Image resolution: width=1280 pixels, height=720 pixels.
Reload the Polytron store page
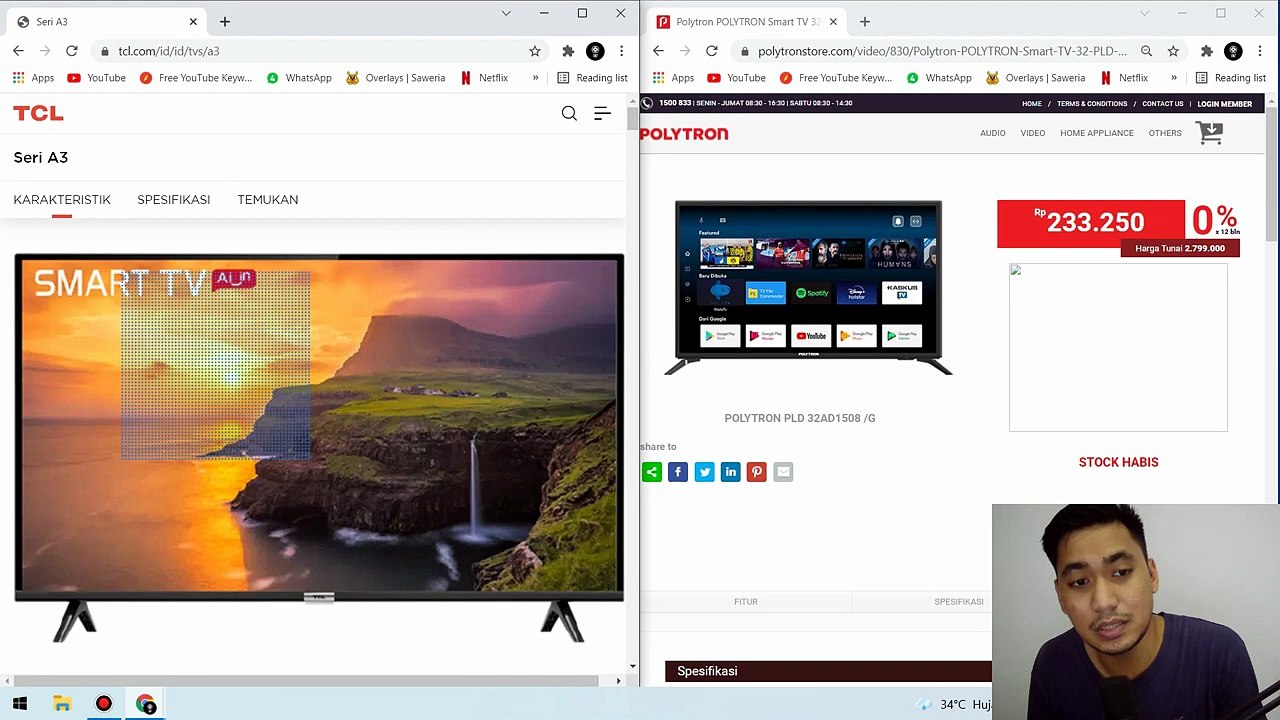click(x=712, y=51)
